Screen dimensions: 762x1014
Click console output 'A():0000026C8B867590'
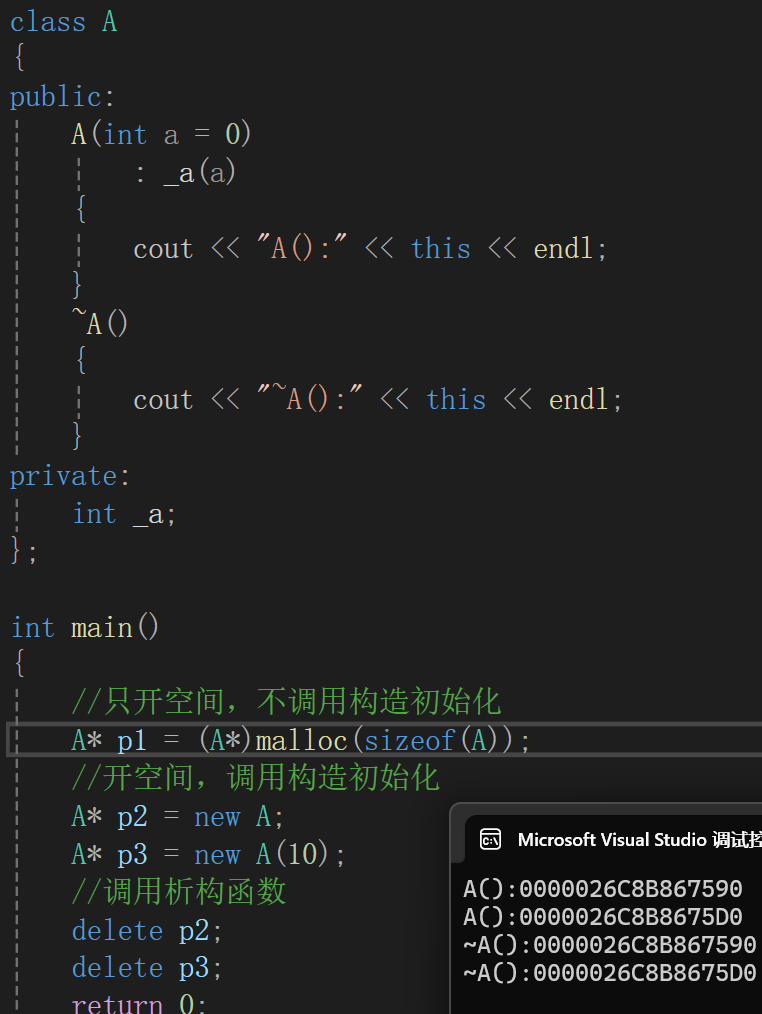[x=603, y=889]
